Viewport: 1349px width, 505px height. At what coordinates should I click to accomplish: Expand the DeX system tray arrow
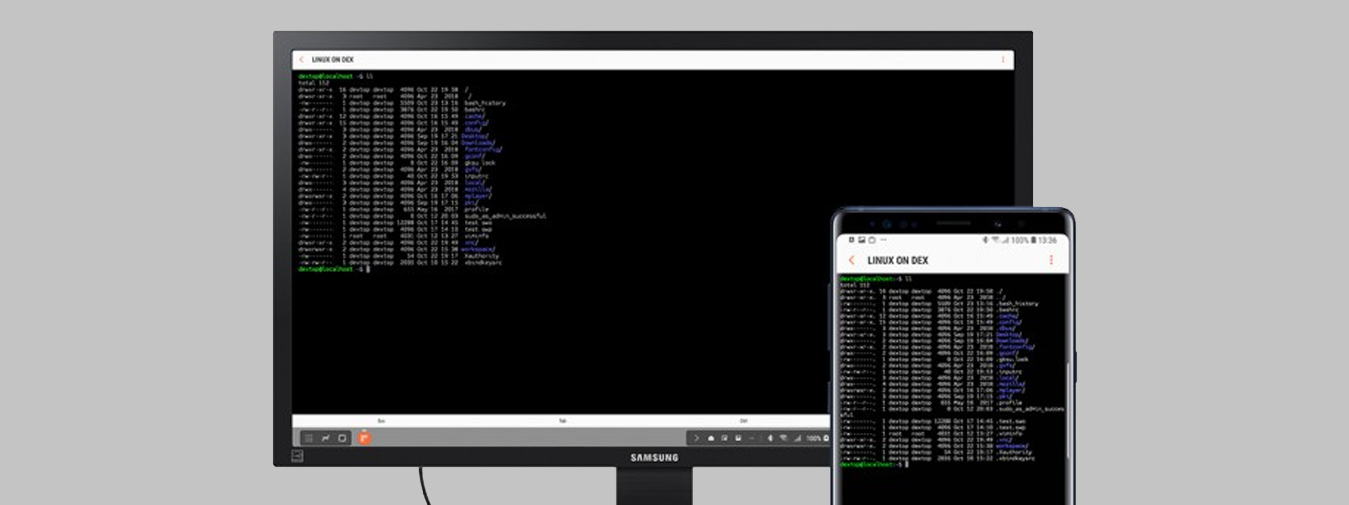tap(697, 438)
